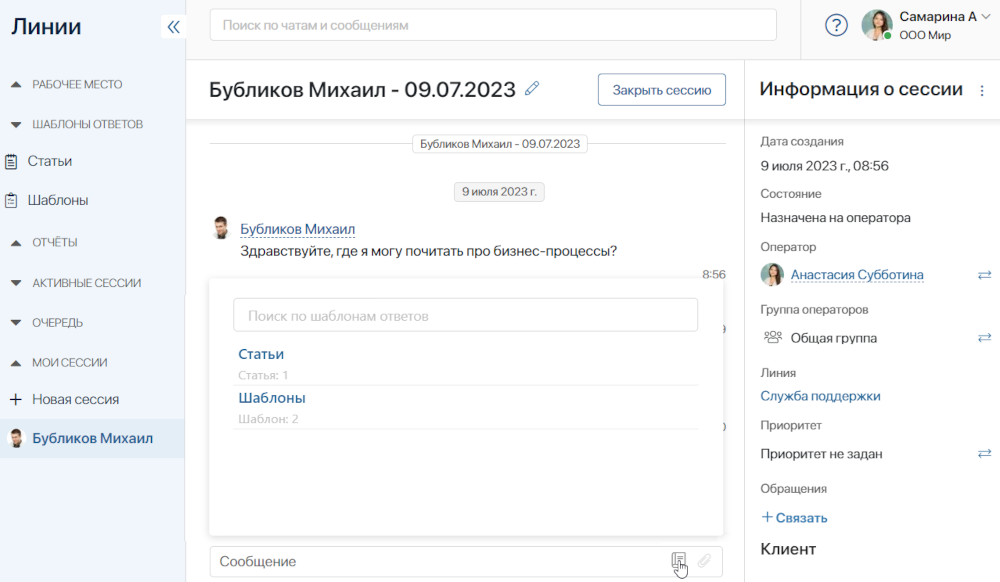Choose the Шаблоны template category in popup
The image size is (1000, 582).
(x=272, y=398)
